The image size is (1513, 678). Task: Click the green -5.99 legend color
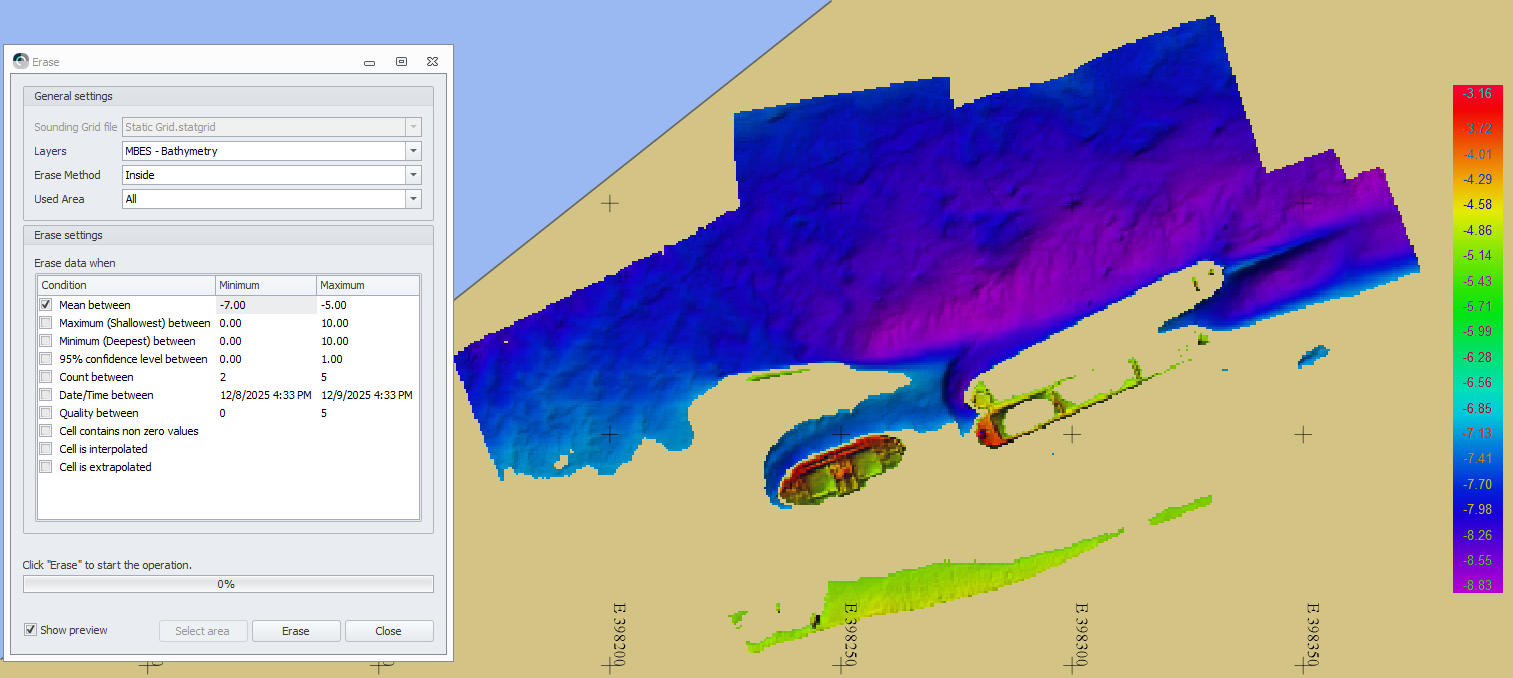[x=1477, y=331]
